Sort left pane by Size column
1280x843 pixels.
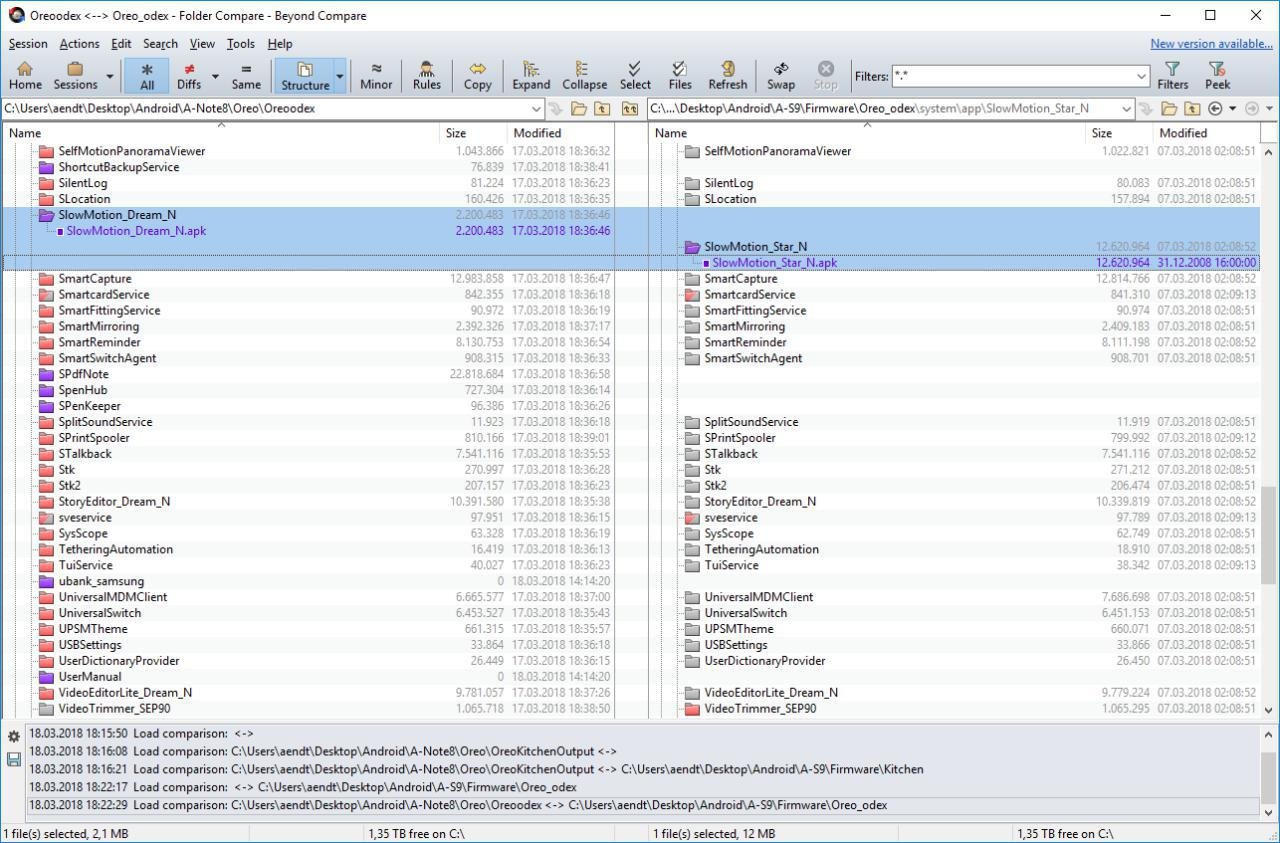pos(473,132)
